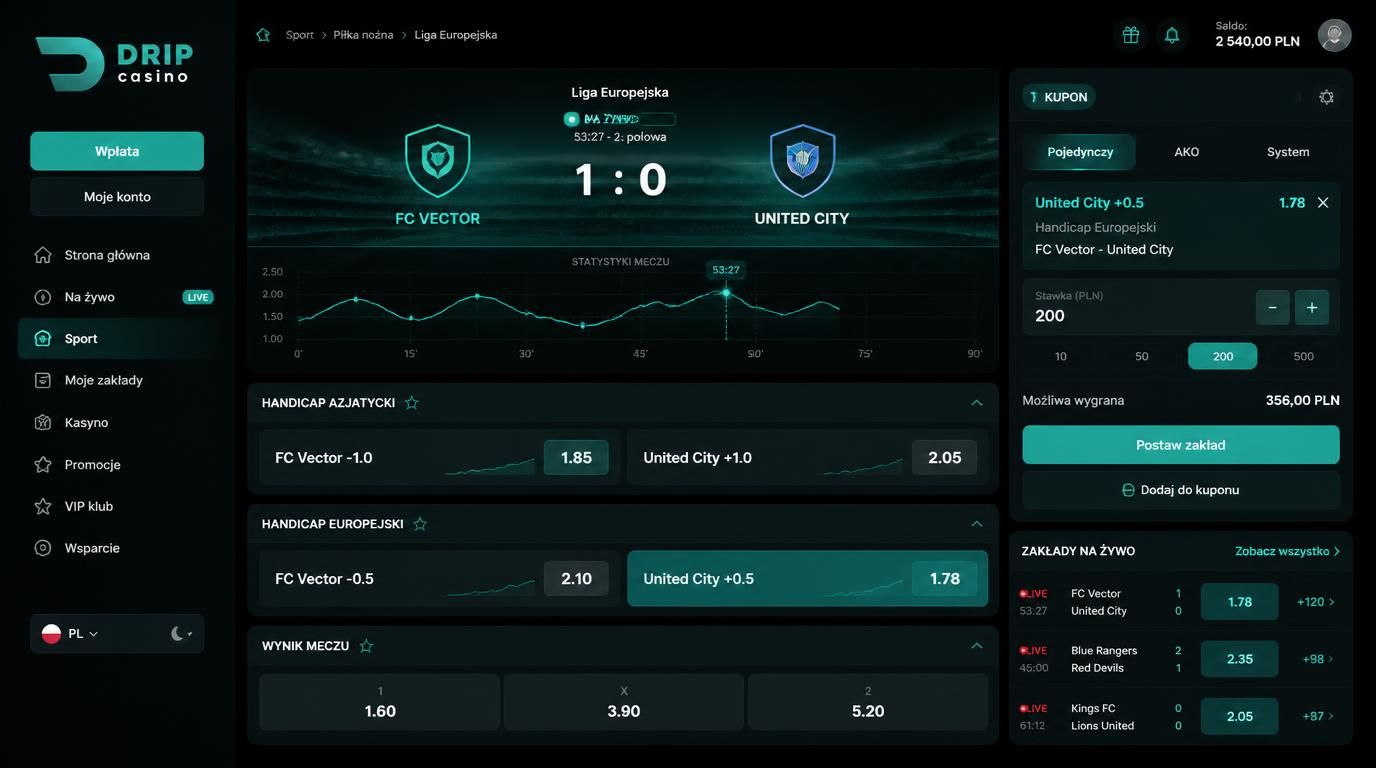Open the notifications bell
The image size is (1376, 768).
tap(1172, 35)
